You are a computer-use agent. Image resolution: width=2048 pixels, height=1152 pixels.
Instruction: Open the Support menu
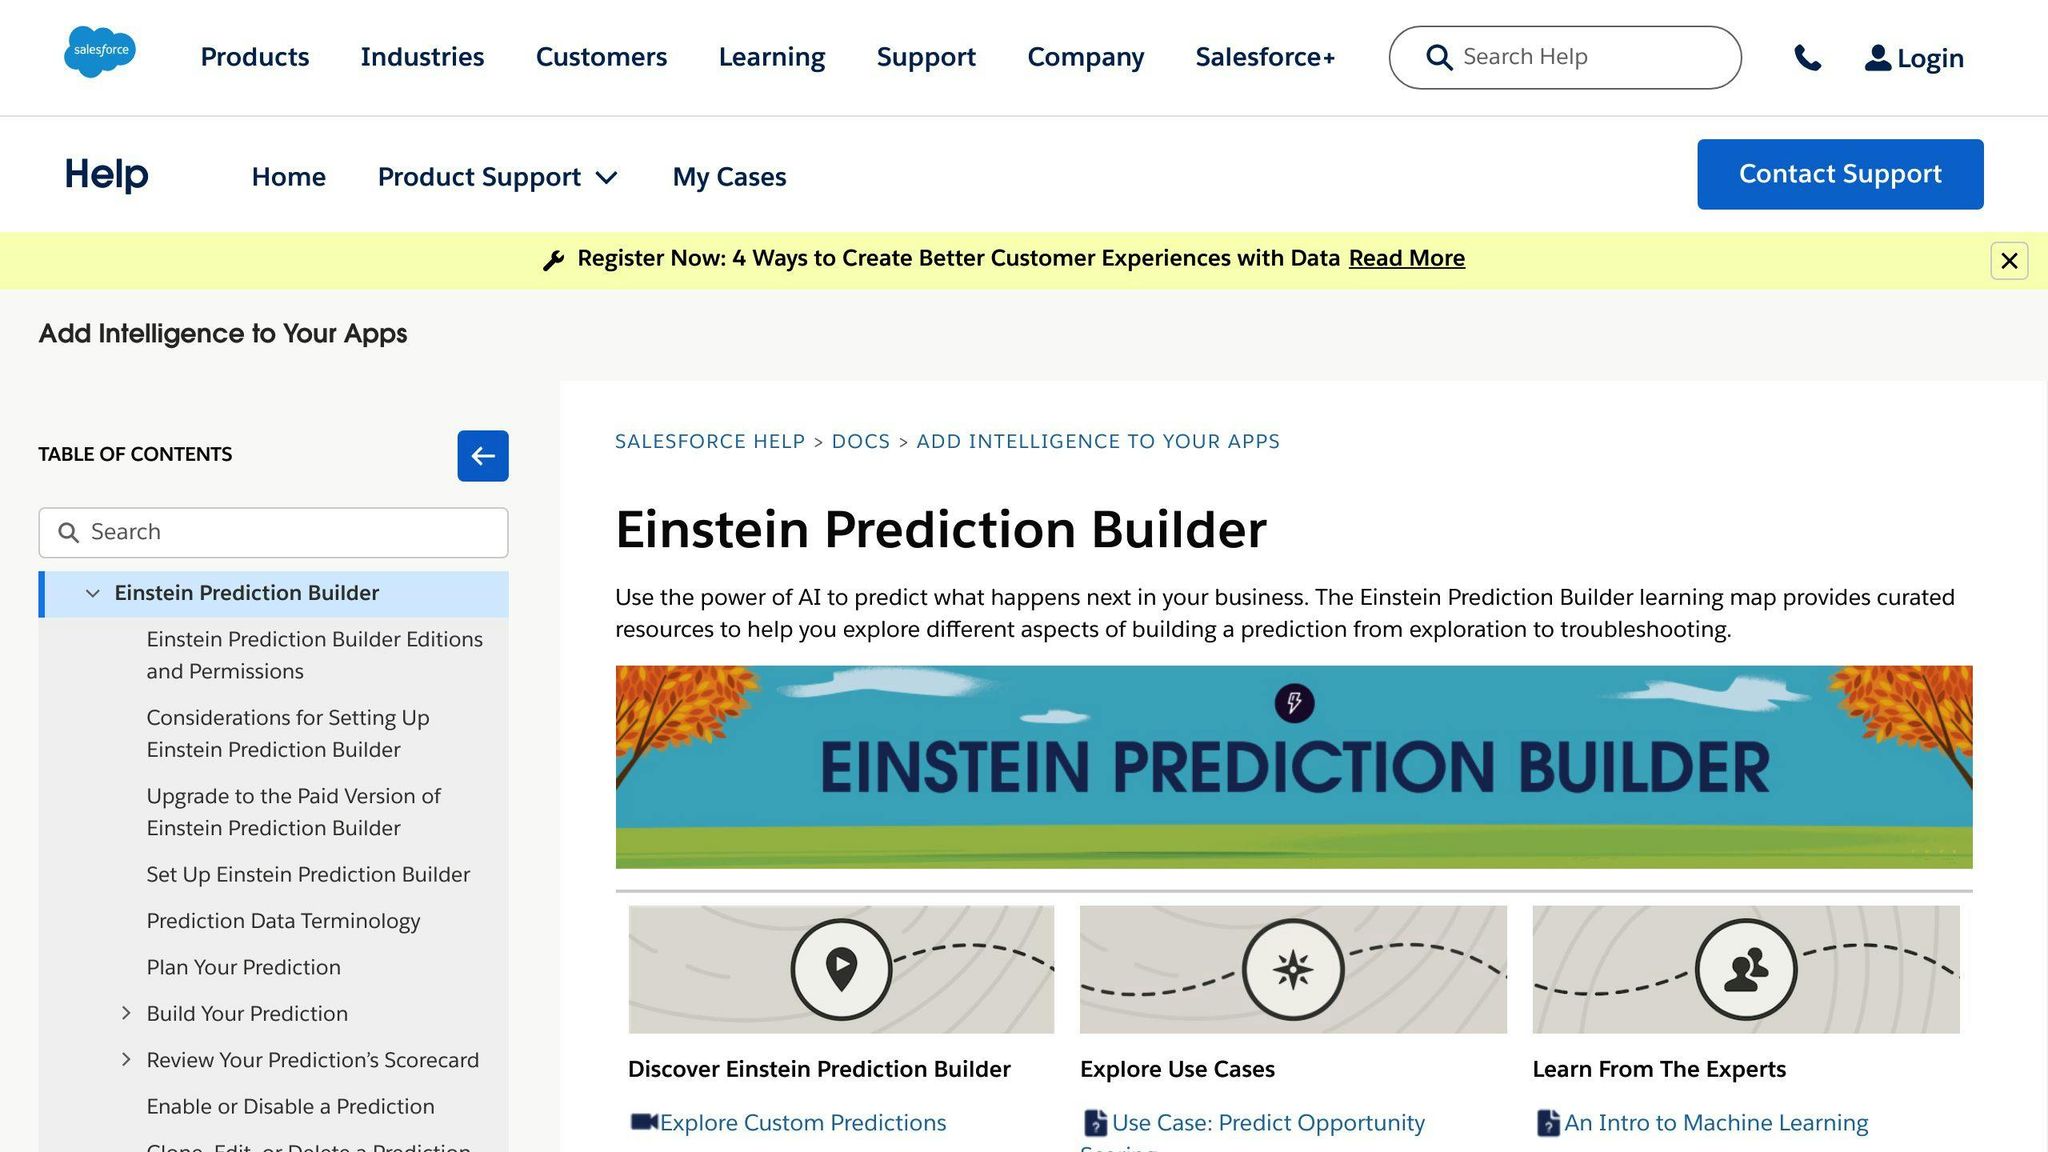click(926, 57)
